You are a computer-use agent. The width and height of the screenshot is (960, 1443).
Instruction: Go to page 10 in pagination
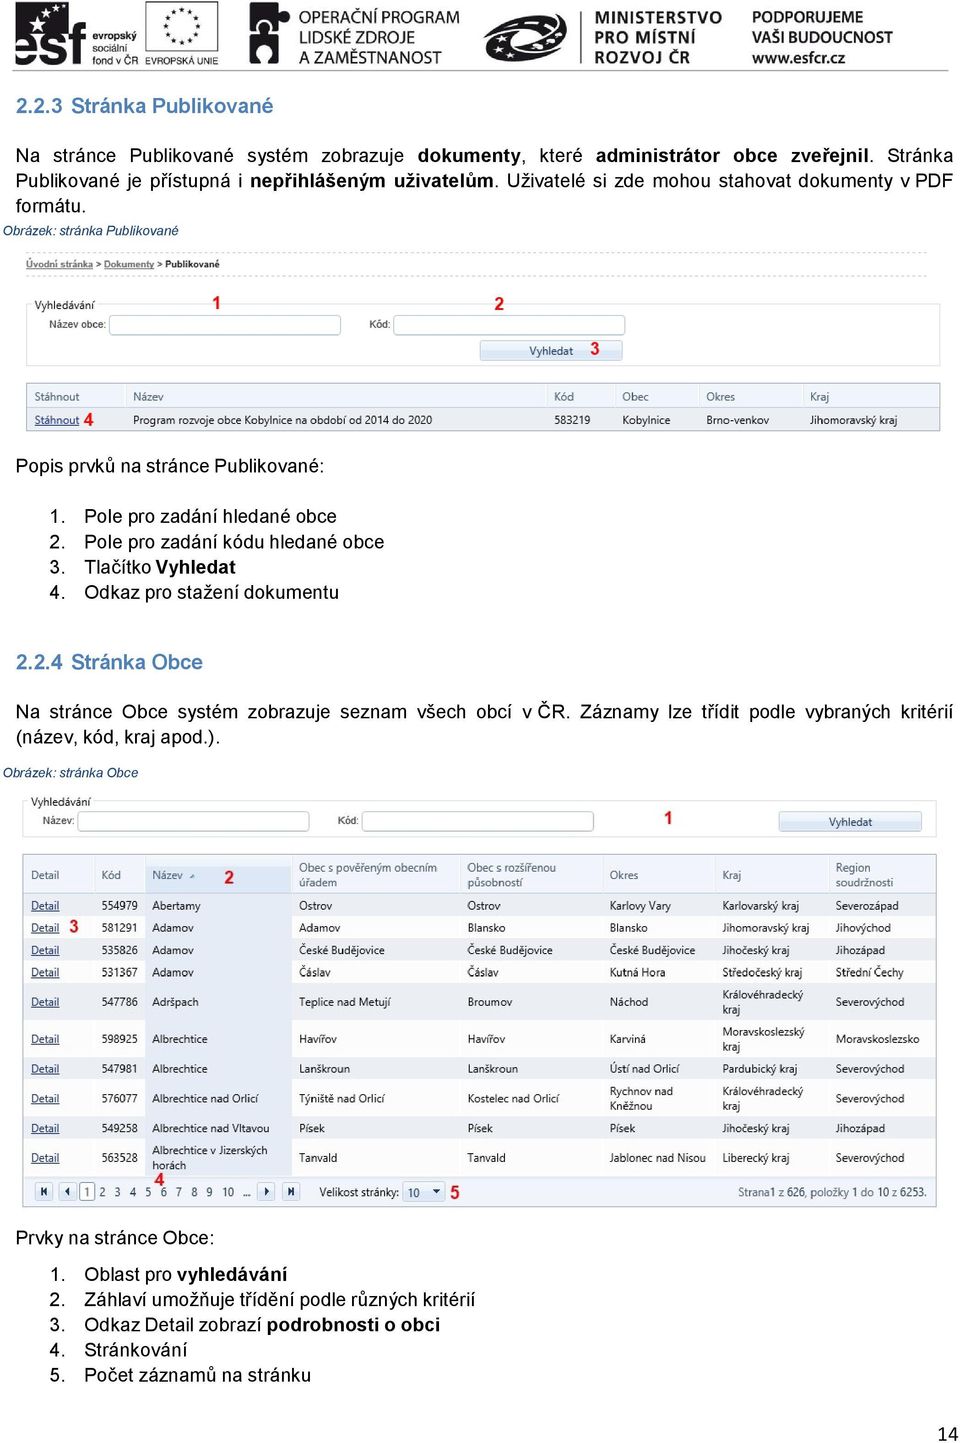(228, 1192)
